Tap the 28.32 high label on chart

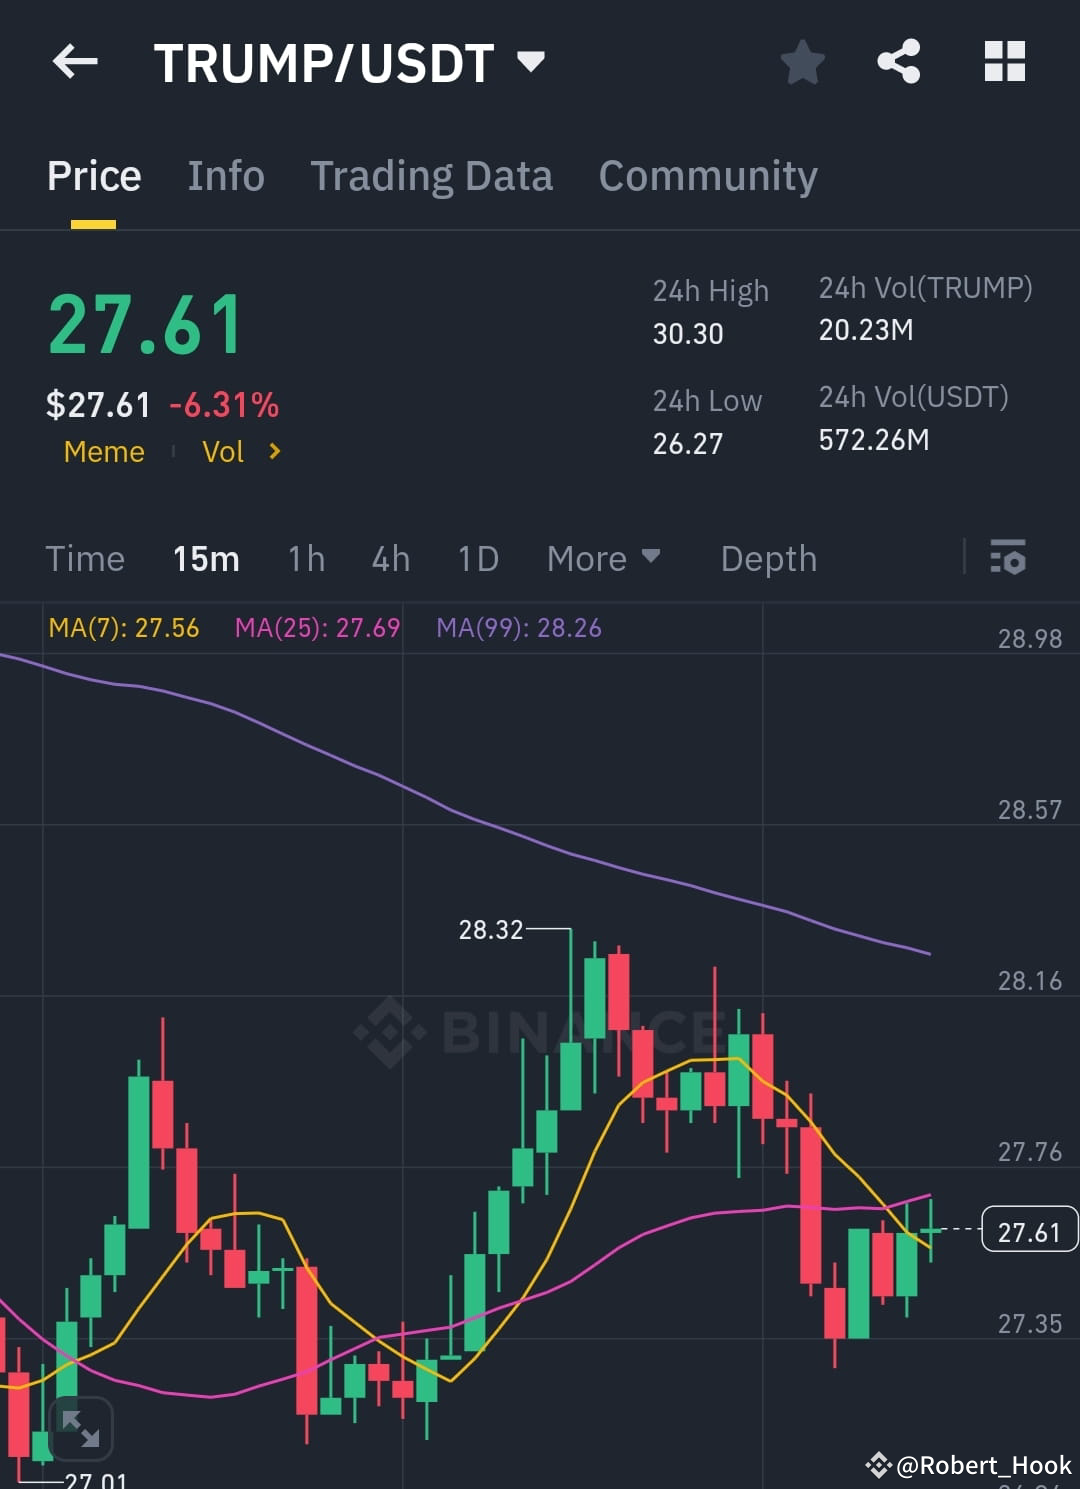[x=491, y=930]
